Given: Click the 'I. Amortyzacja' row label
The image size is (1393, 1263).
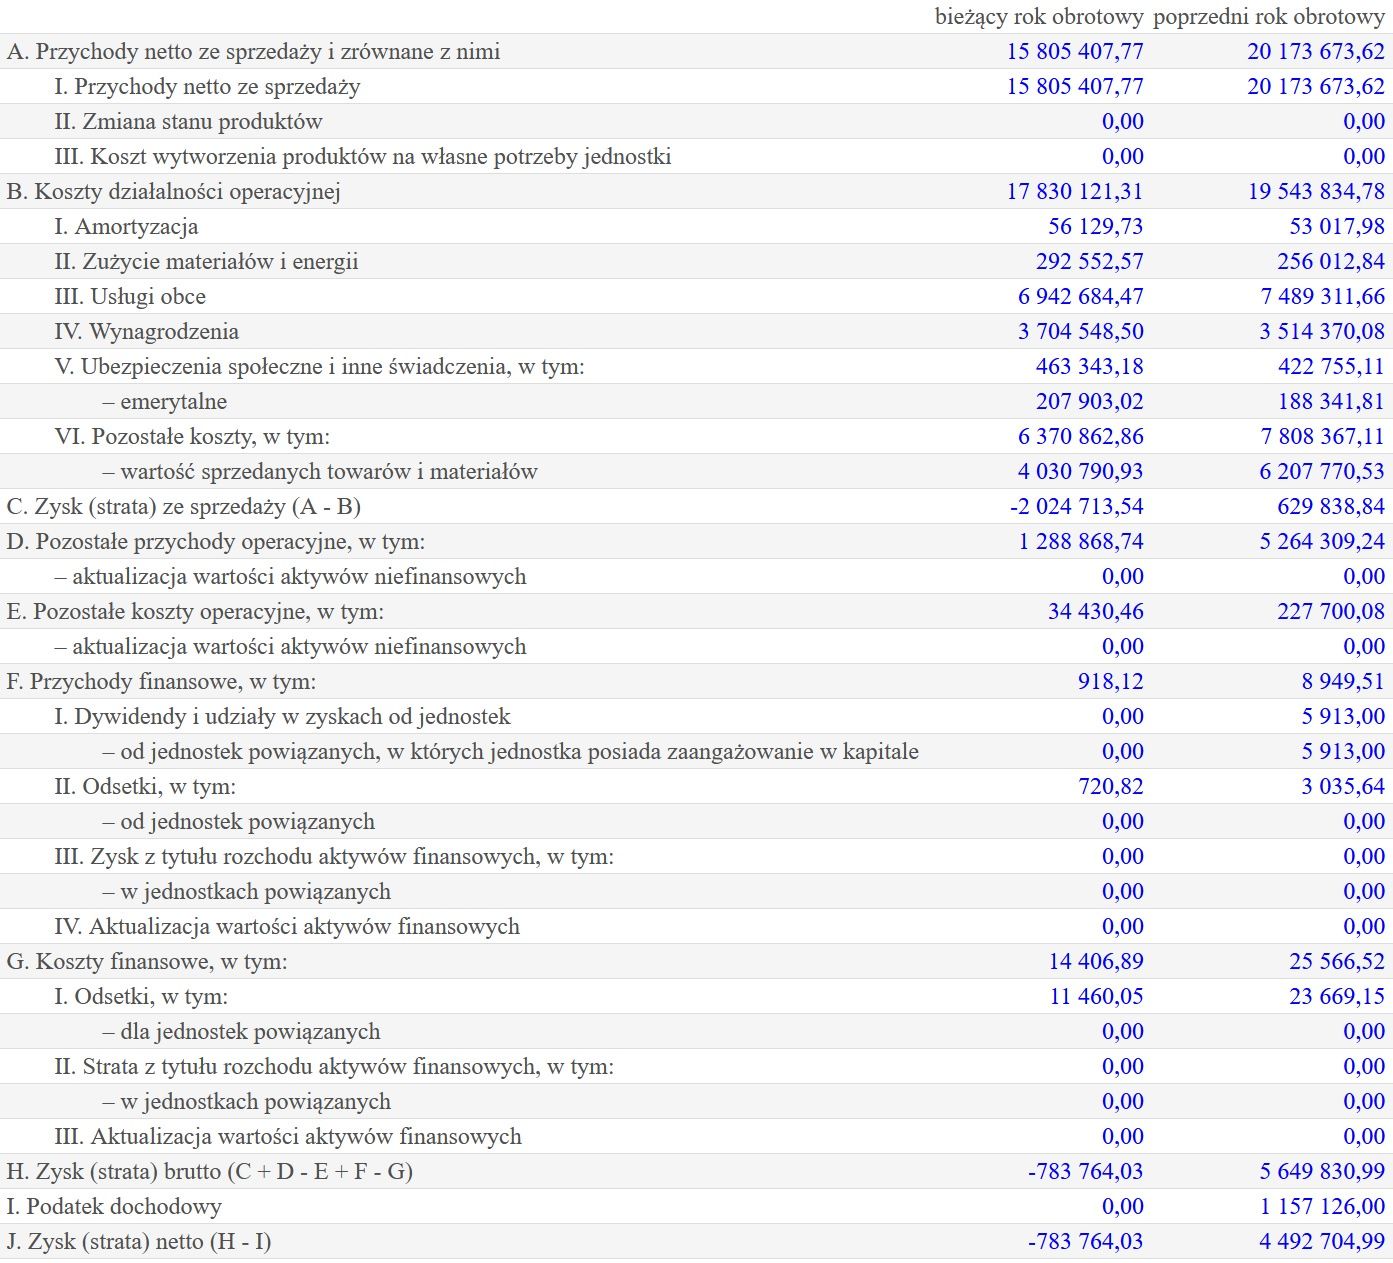Looking at the screenshot, I should point(126,227).
